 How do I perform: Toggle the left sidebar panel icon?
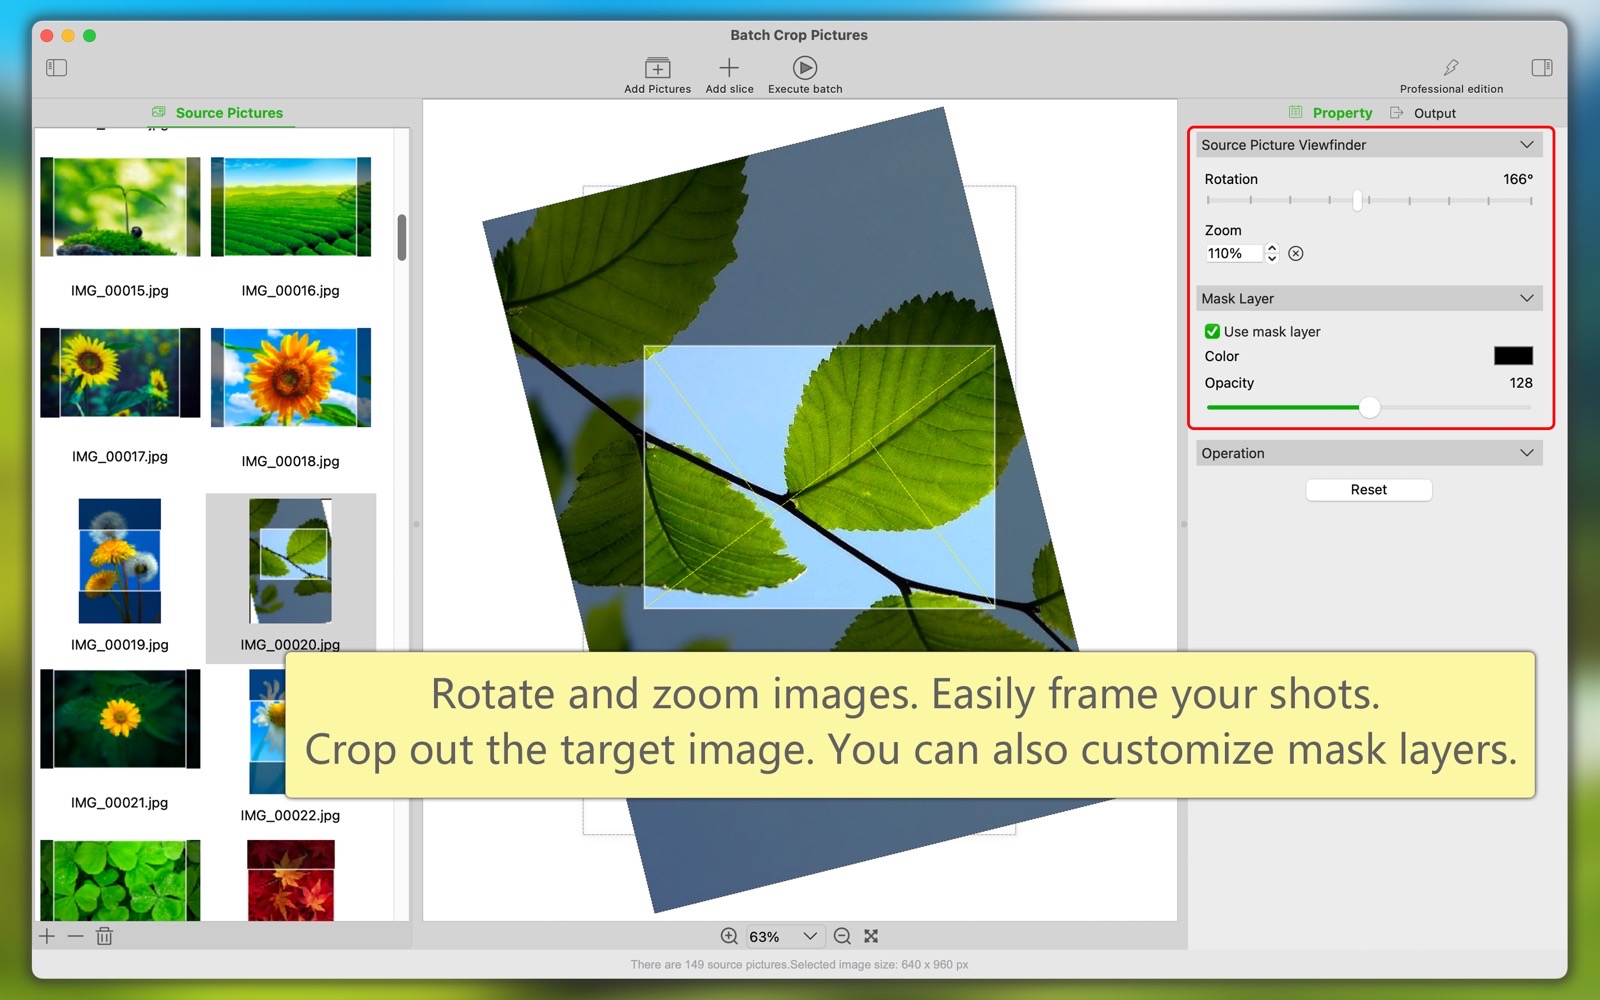56,68
